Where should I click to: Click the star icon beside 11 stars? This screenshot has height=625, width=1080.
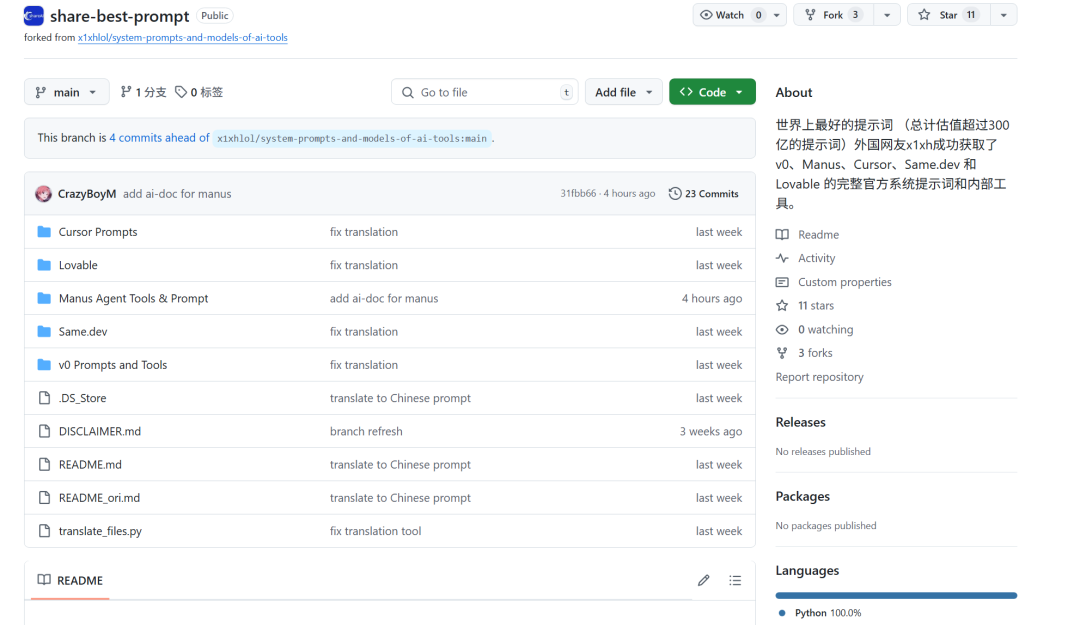[782, 305]
